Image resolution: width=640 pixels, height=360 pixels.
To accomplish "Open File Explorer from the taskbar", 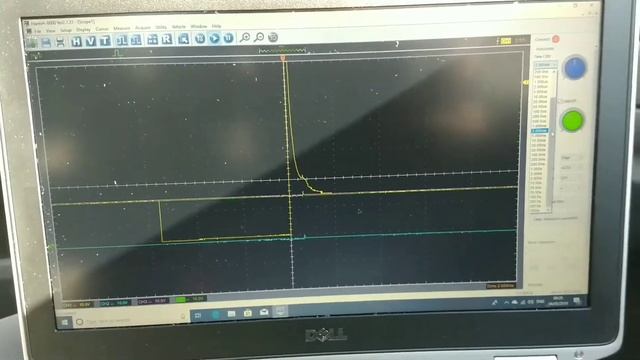I will point(231,314).
